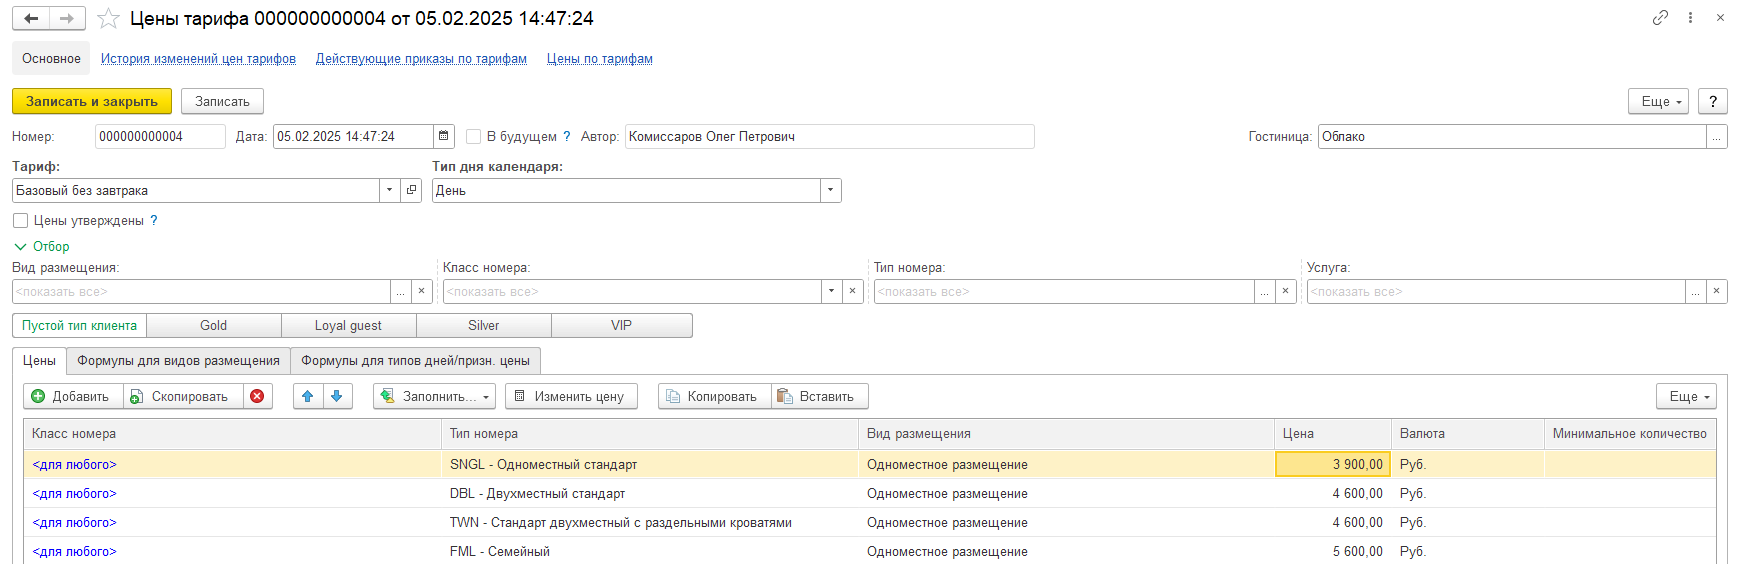Tick the Цены утверждены checkbox

click(x=20, y=221)
